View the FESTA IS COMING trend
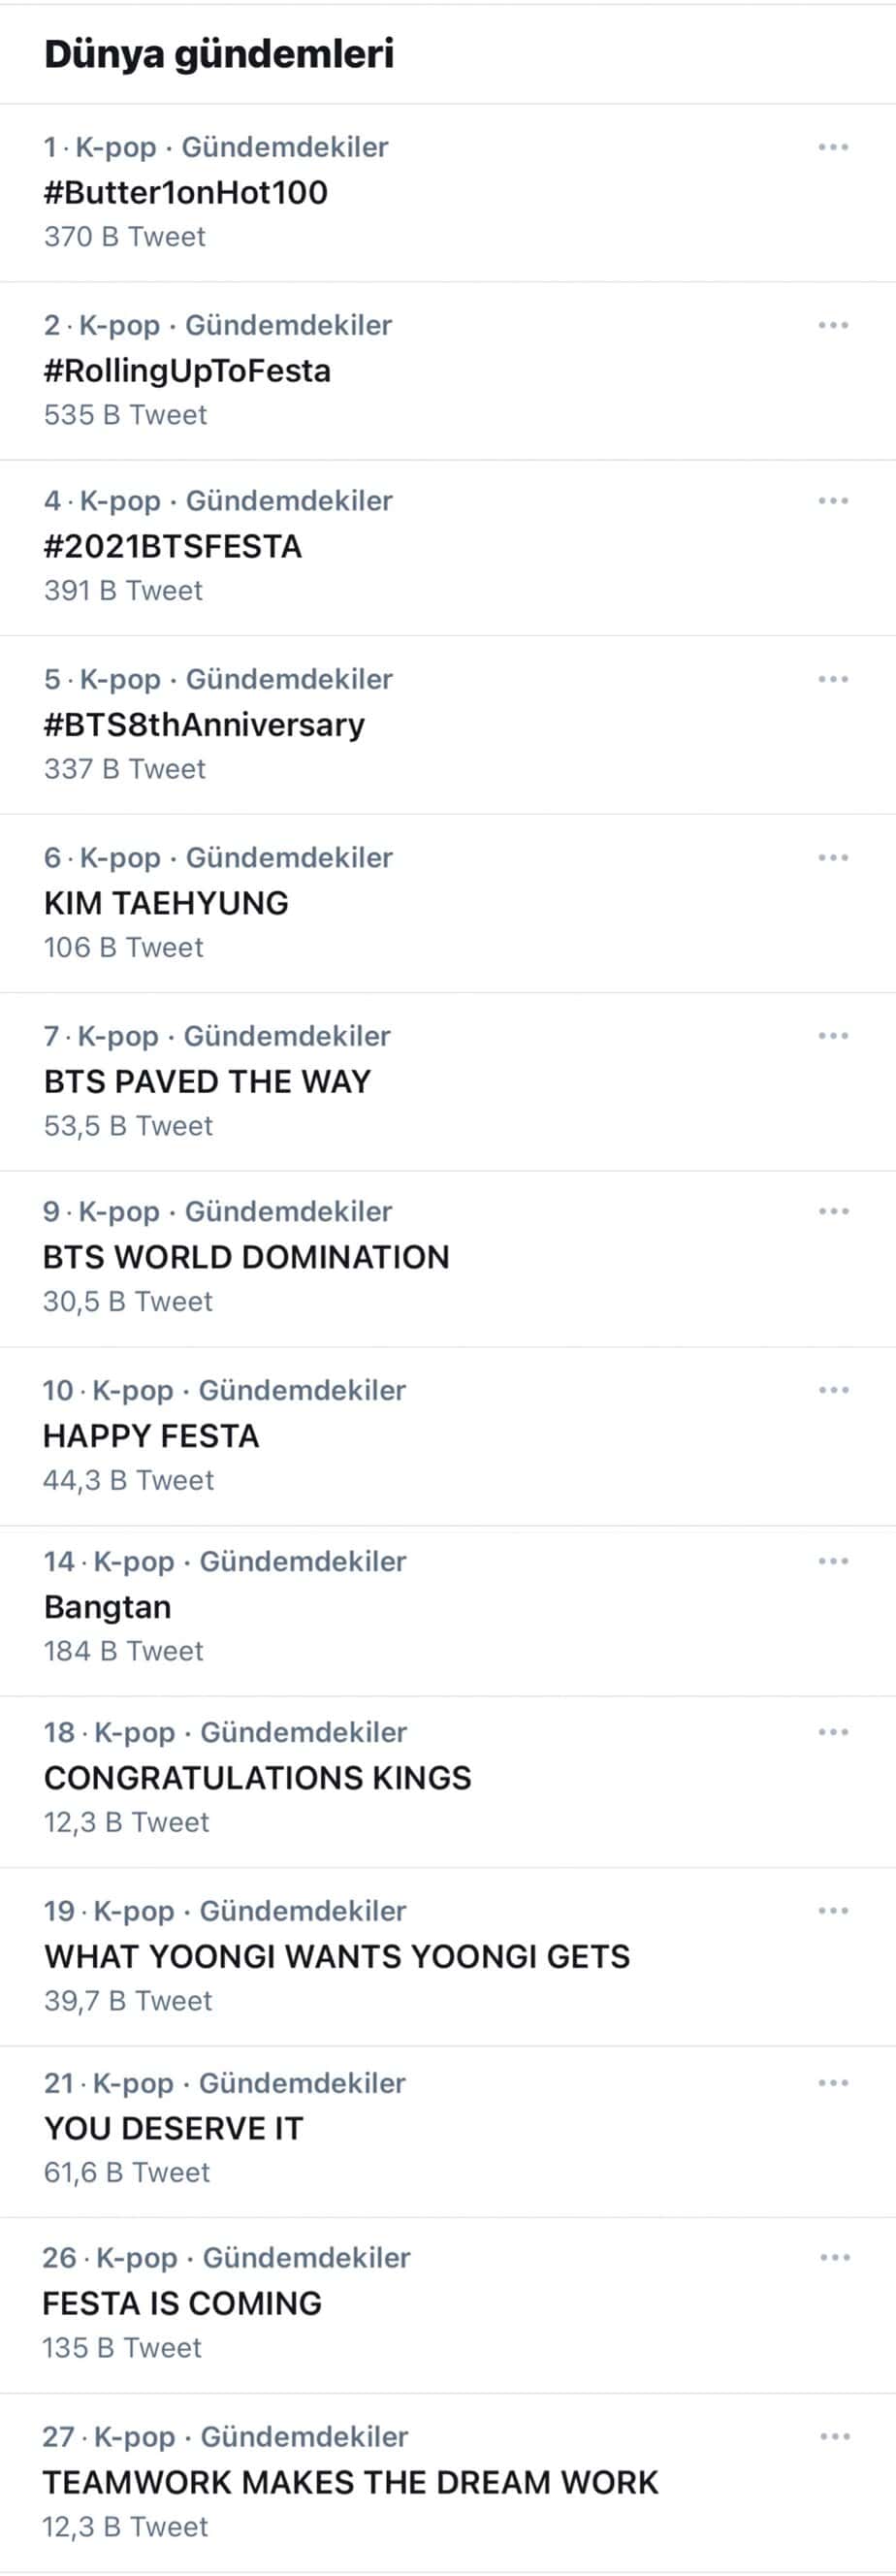This screenshot has height=2576, width=896. pyautogui.click(x=182, y=2304)
